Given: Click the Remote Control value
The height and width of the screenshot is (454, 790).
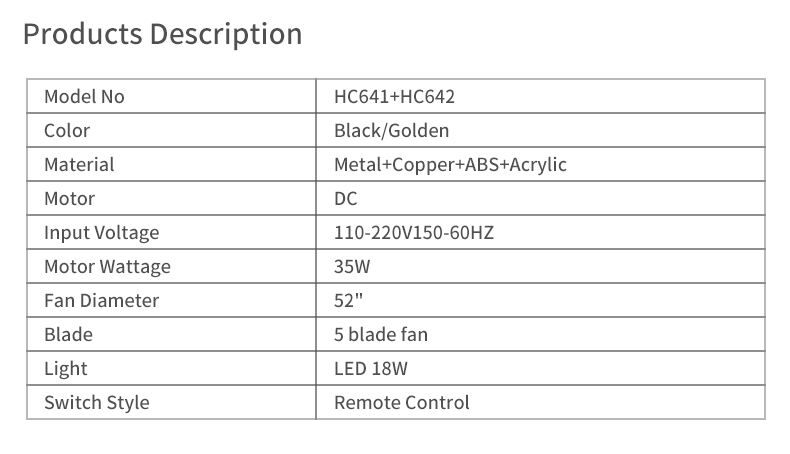Looking at the screenshot, I should point(402,403).
